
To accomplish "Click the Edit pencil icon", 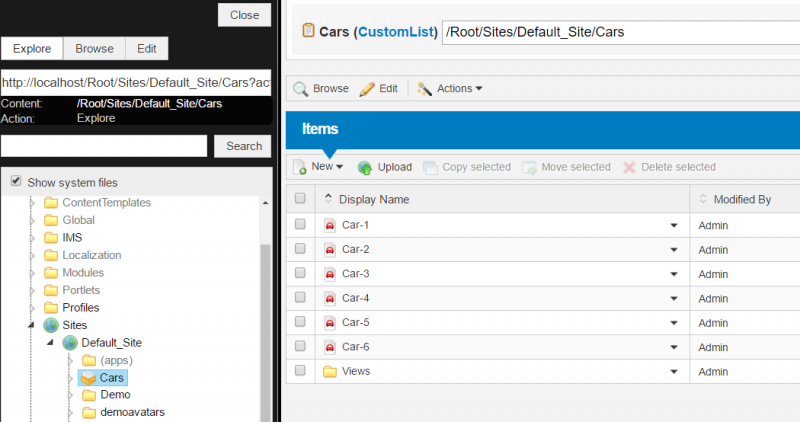I will coord(367,89).
